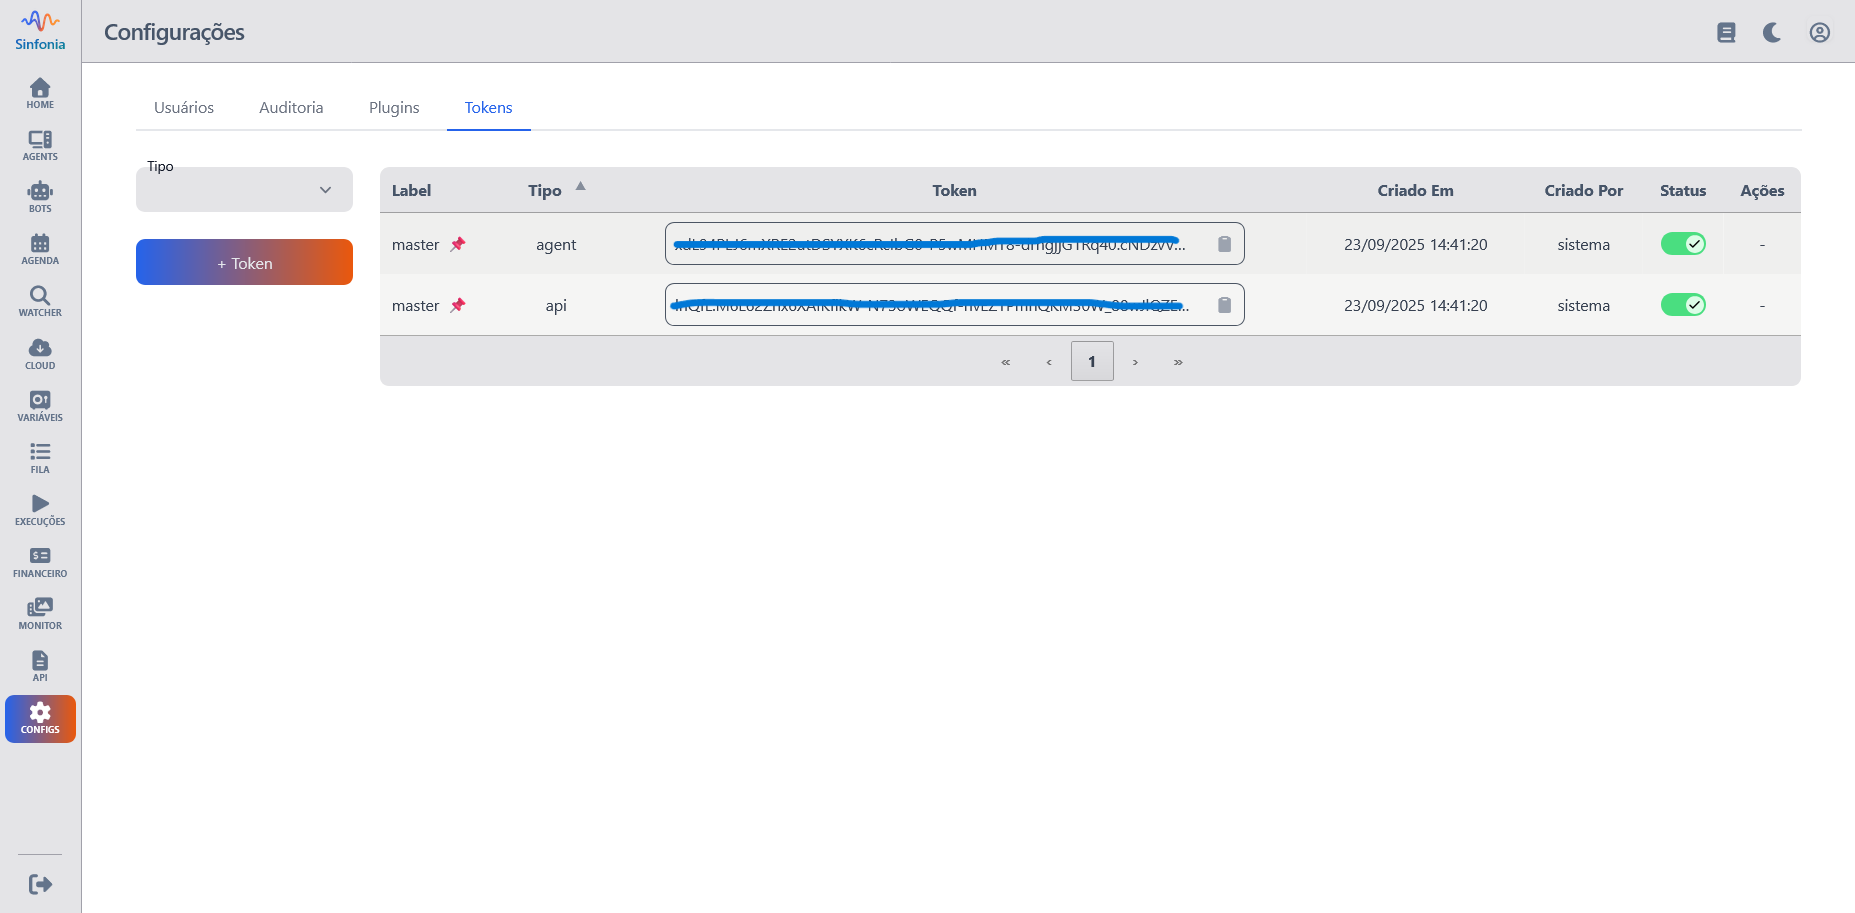Viewport: 1855px width, 913px height.
Task: Switch to the Usuários tab
Action: pos(184,108)
